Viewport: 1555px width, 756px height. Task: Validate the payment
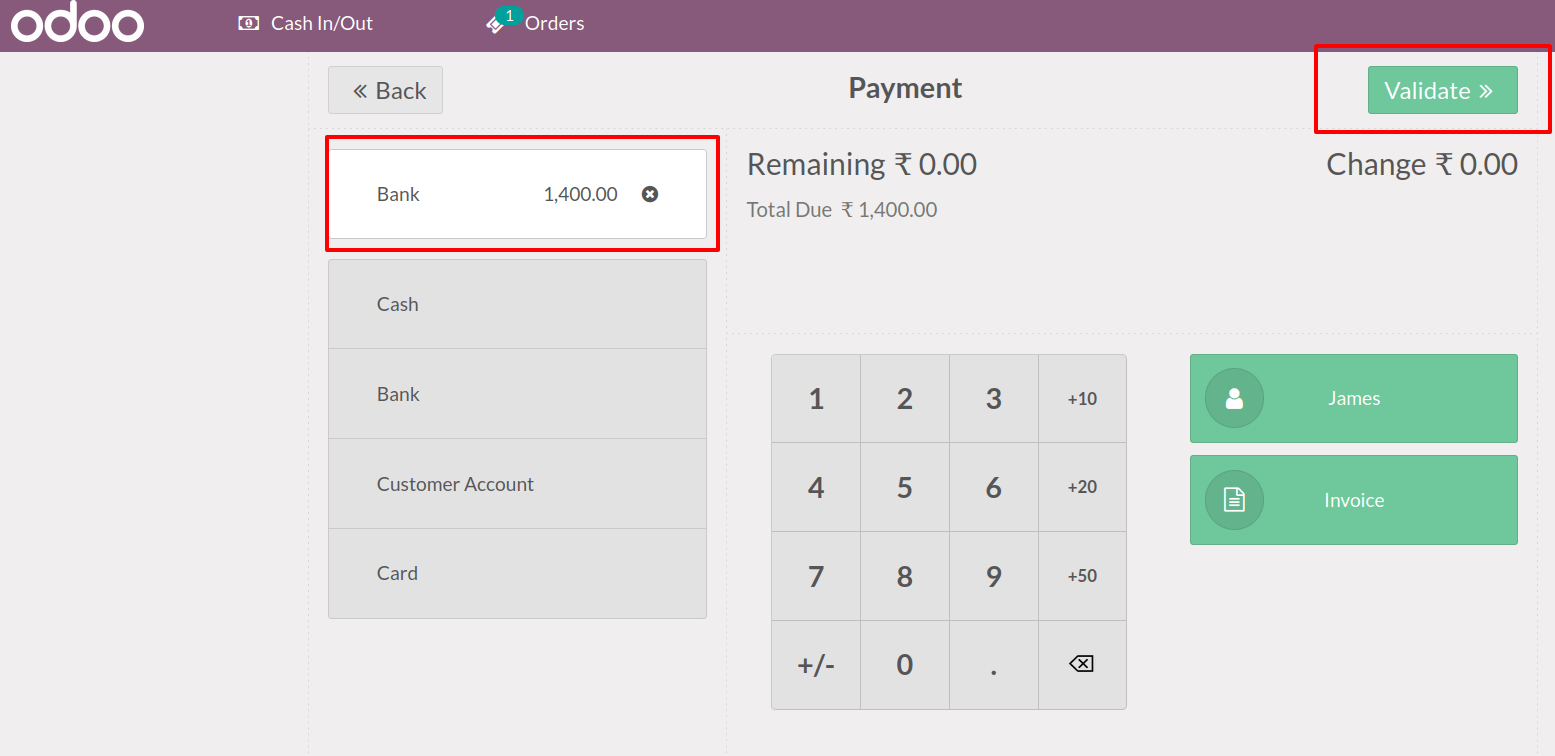(1441, 91)
